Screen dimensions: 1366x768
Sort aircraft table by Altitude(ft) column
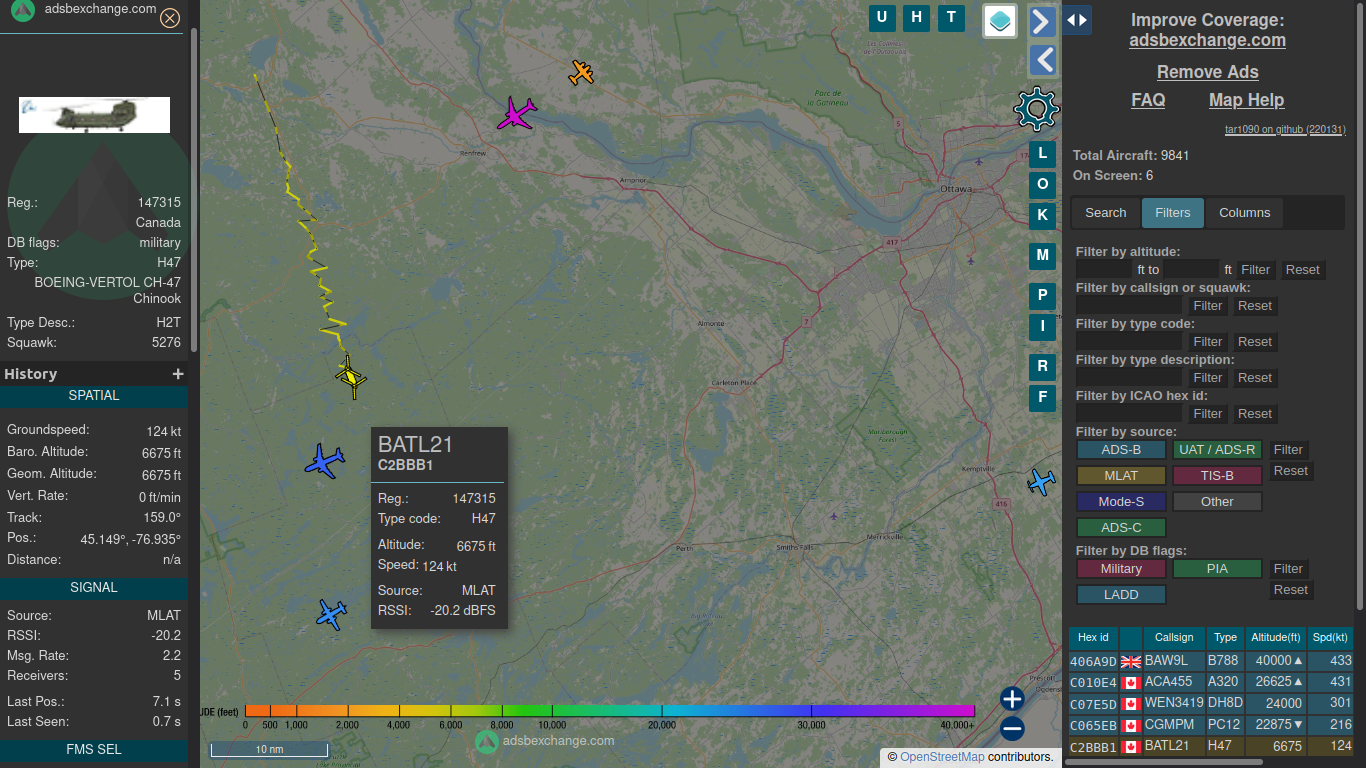(1276, 638)
